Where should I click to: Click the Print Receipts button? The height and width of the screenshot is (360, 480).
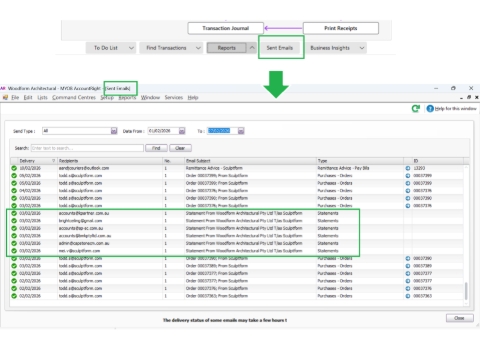click(341, 28)
